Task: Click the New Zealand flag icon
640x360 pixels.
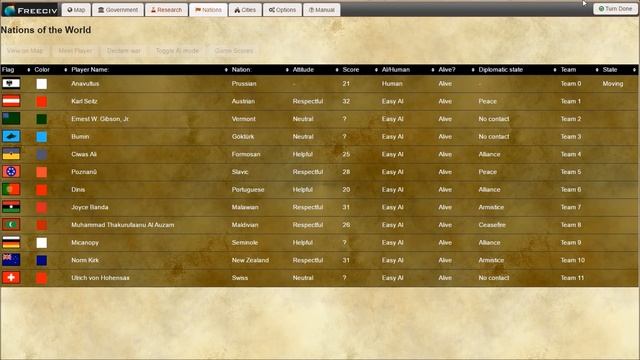Action: click(11, 260)
